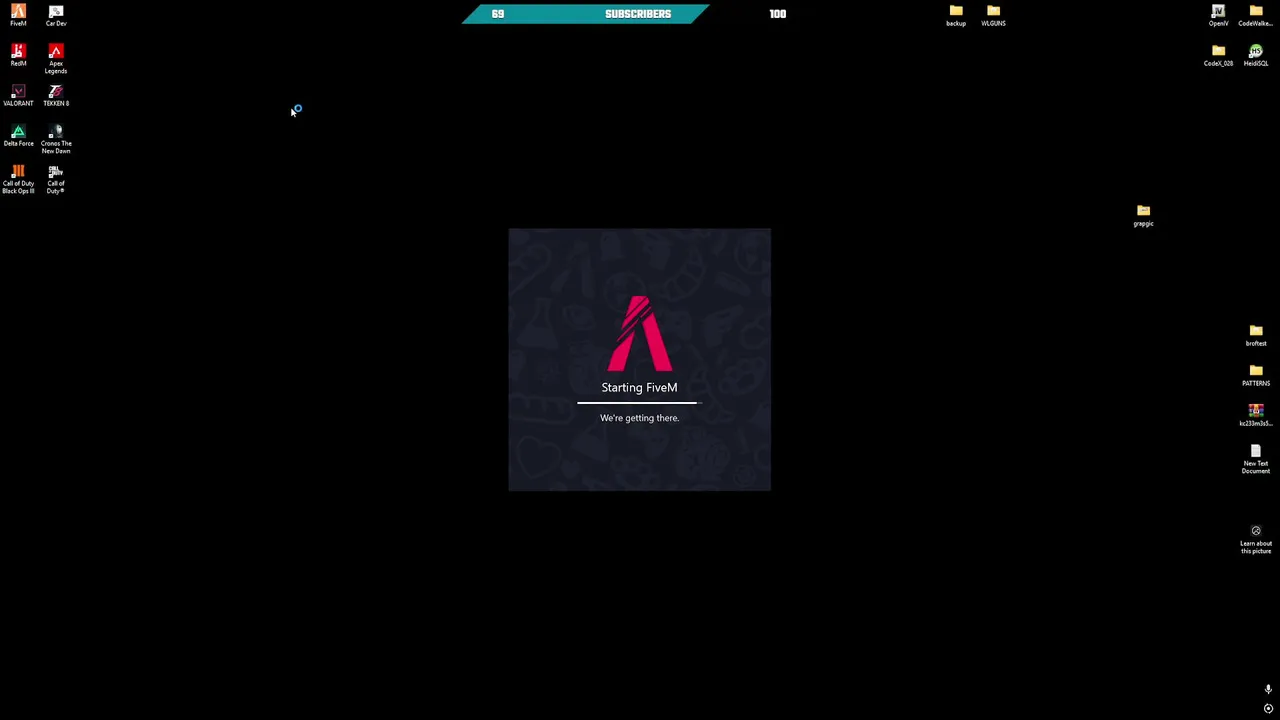Click the "Starting FiveM" title text
Viewport: 1280px width, 720px height.
[639, 387]
